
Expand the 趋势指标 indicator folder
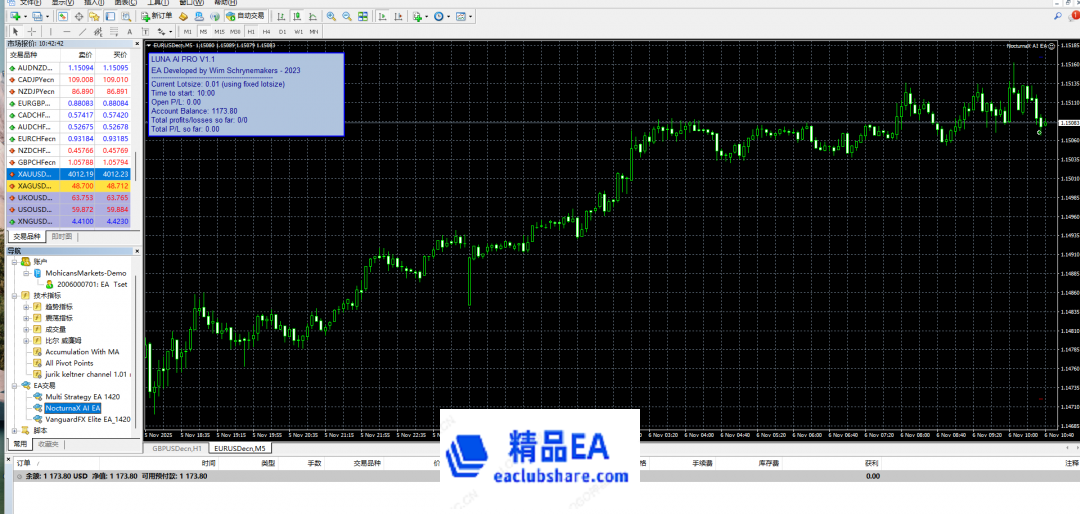[x=26, y=307]
